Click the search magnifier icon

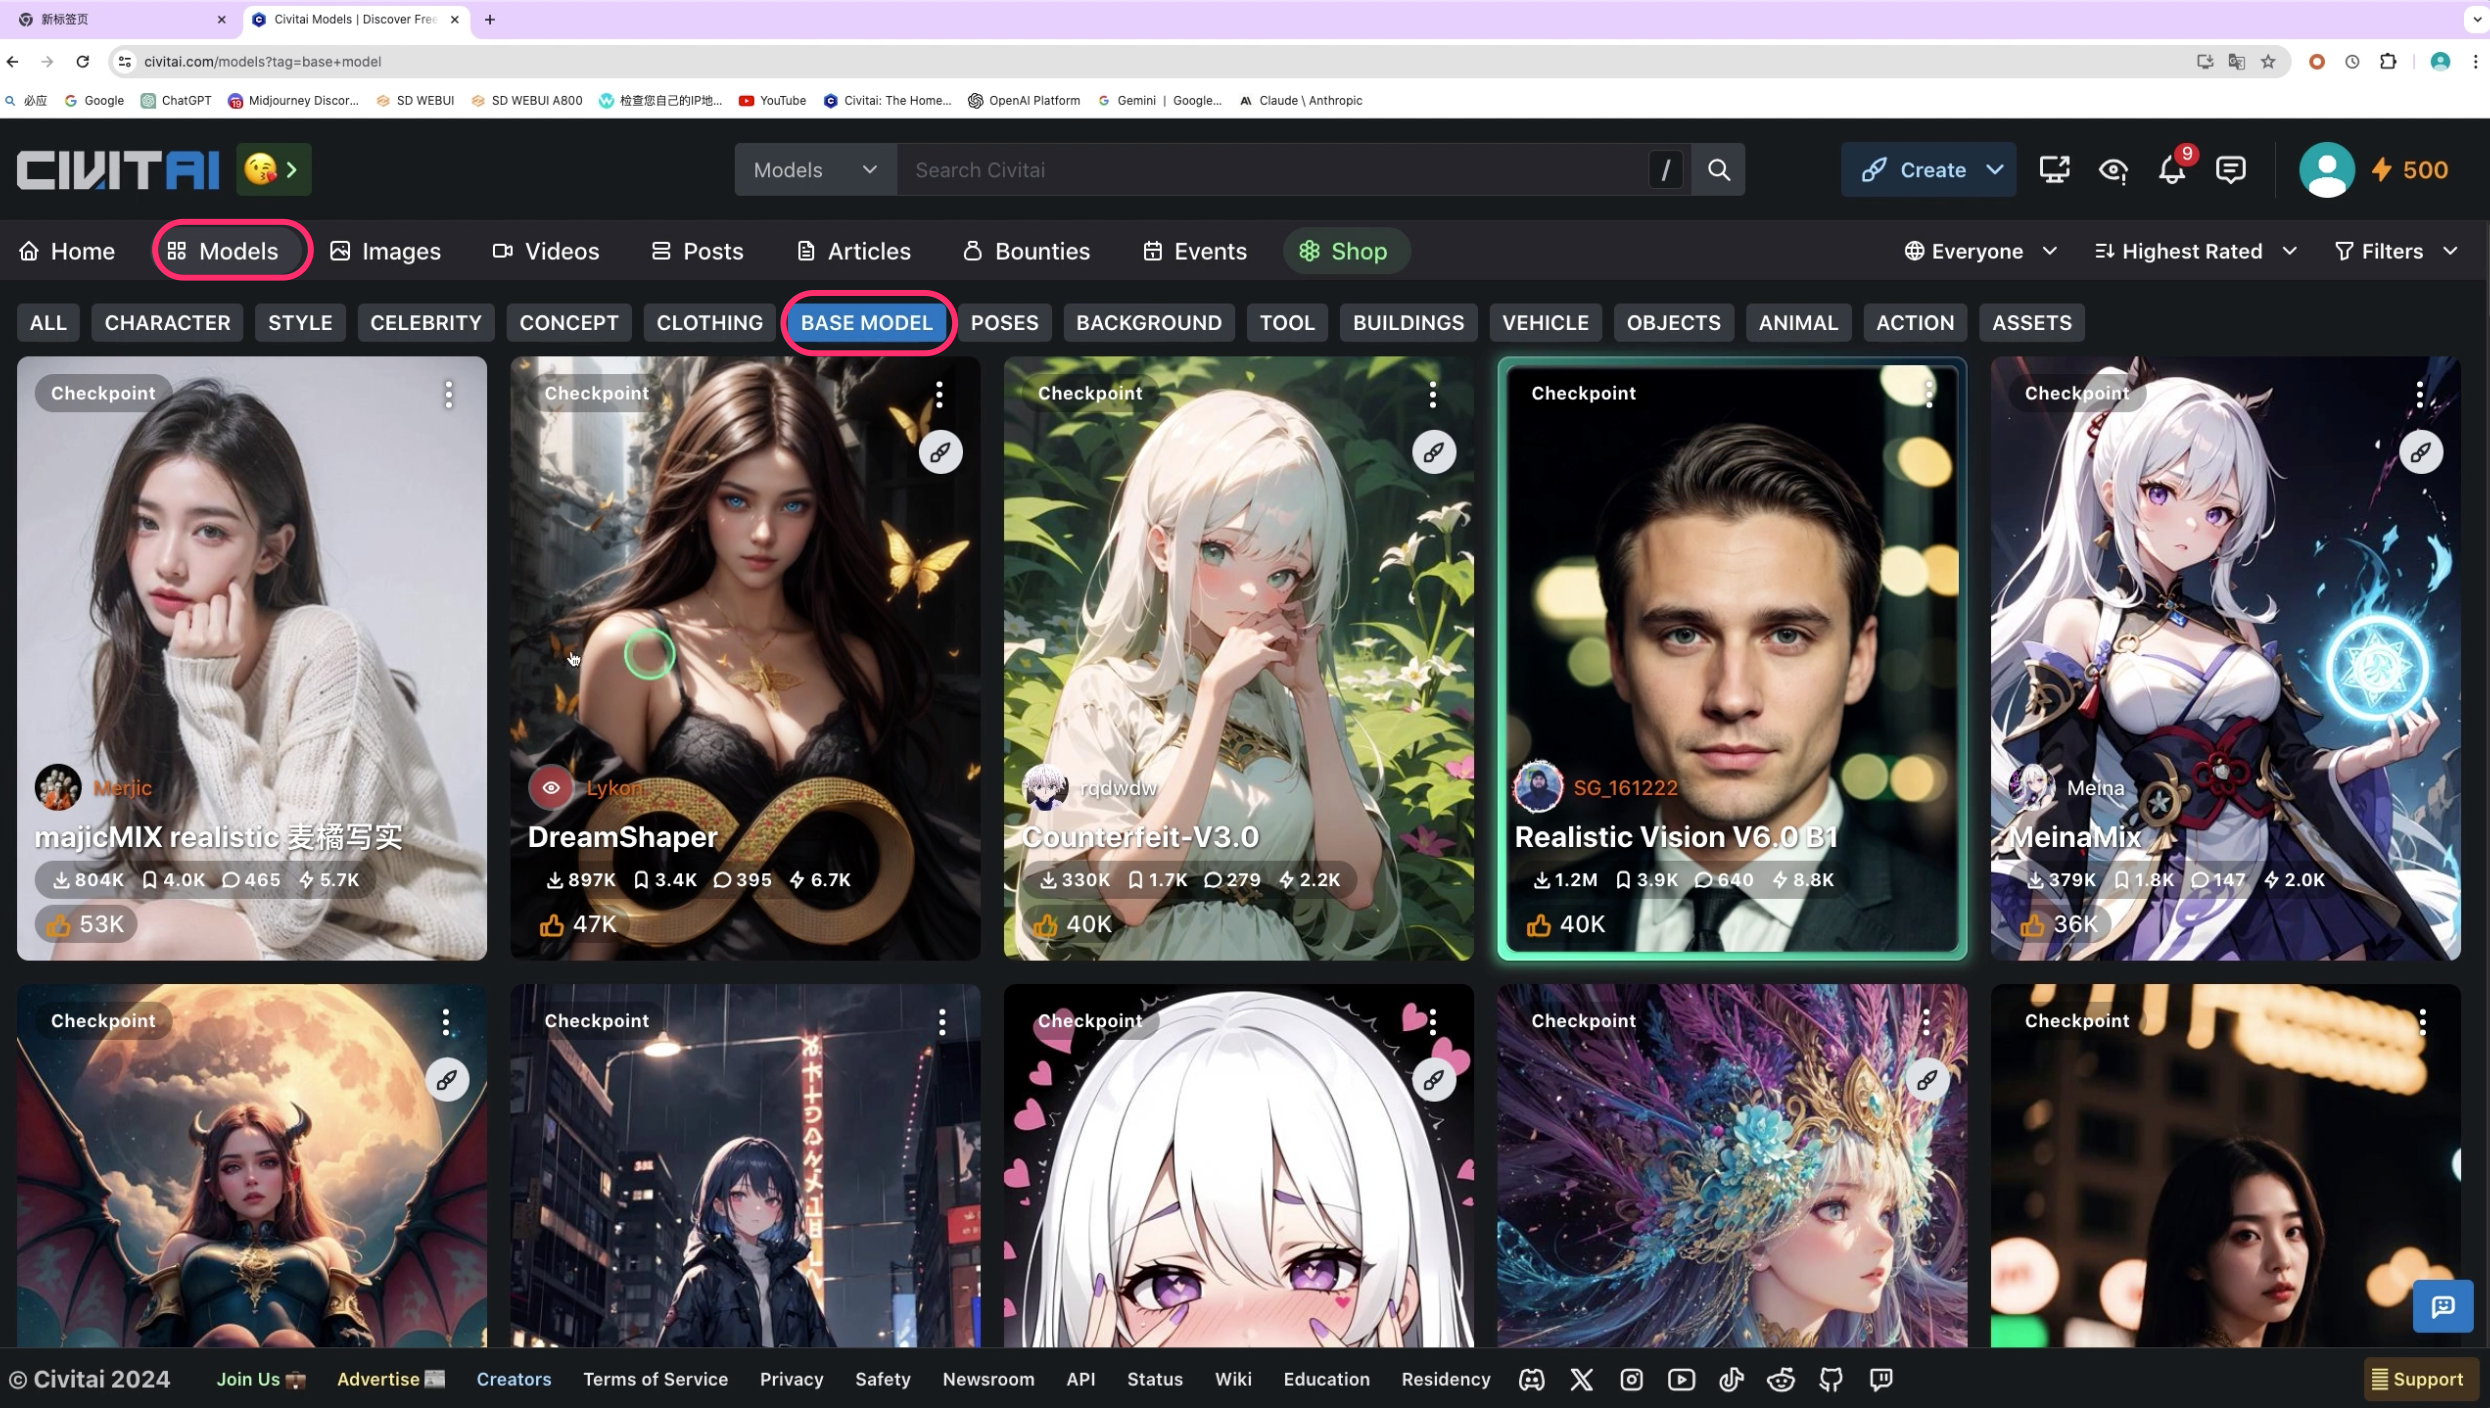click(x=1718, y=170)
